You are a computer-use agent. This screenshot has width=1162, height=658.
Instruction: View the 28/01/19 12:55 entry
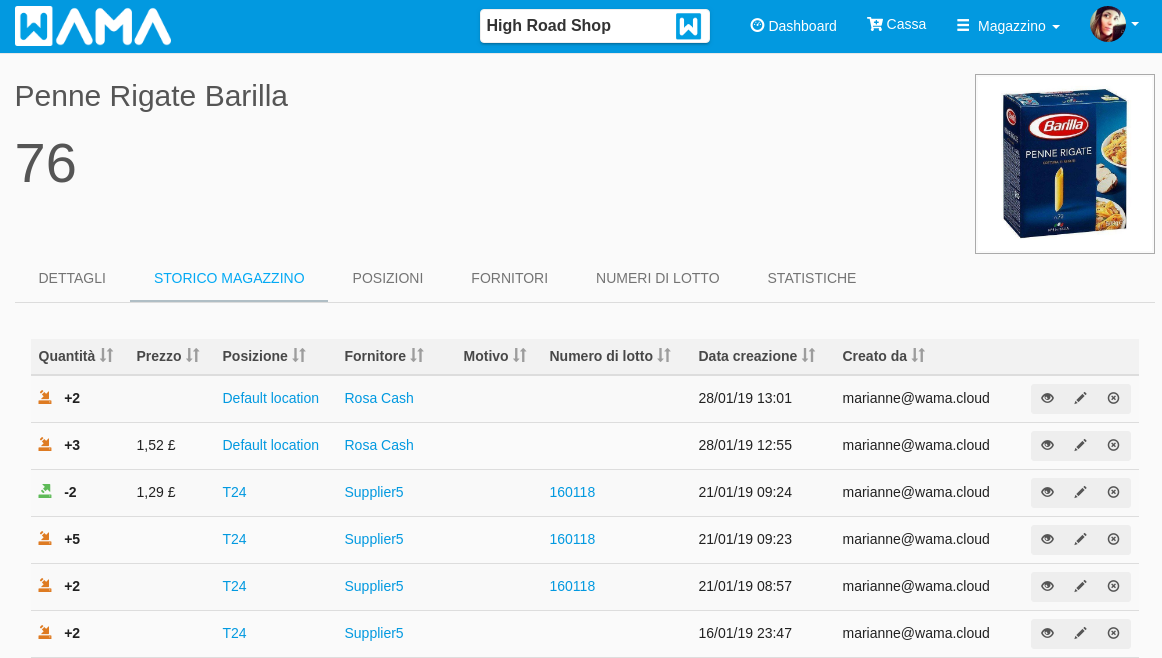1047,445
